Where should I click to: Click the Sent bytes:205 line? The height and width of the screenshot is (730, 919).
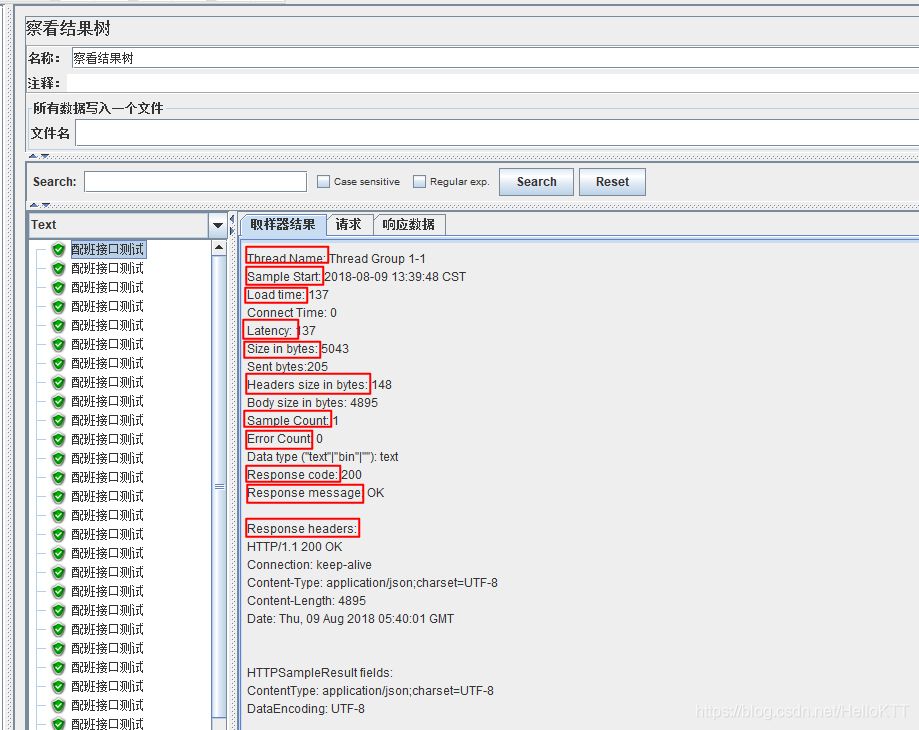click(287, 367)
